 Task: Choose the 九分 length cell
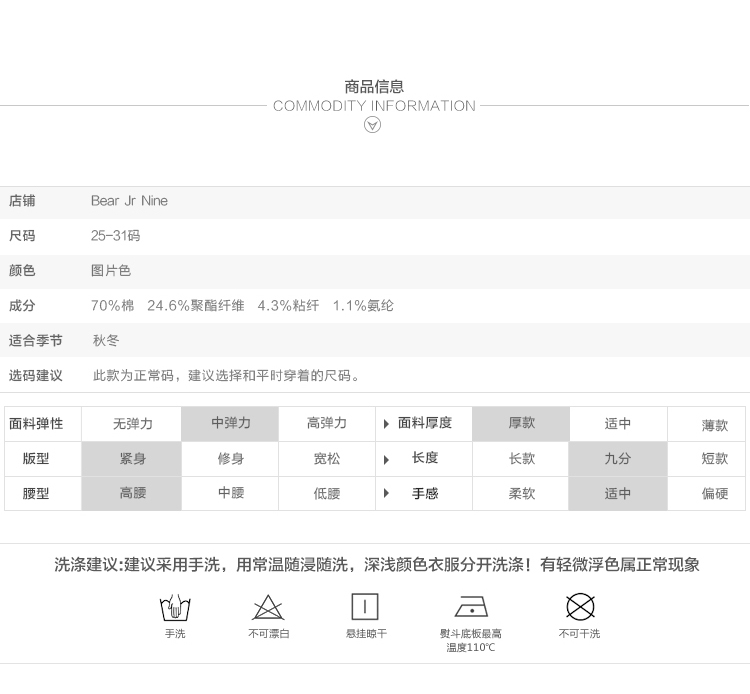click(617, 459)
